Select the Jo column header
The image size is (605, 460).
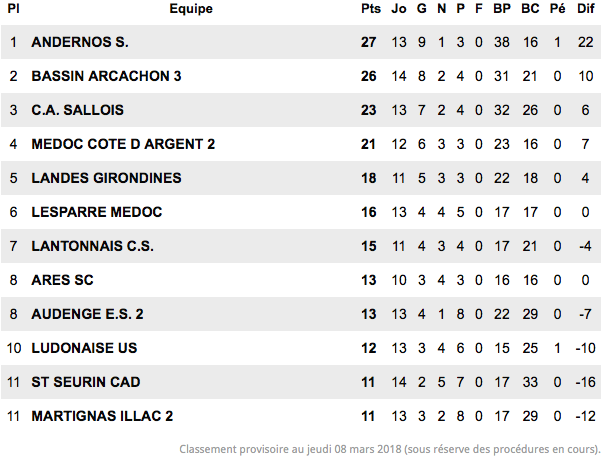click(x=399, y=8)
